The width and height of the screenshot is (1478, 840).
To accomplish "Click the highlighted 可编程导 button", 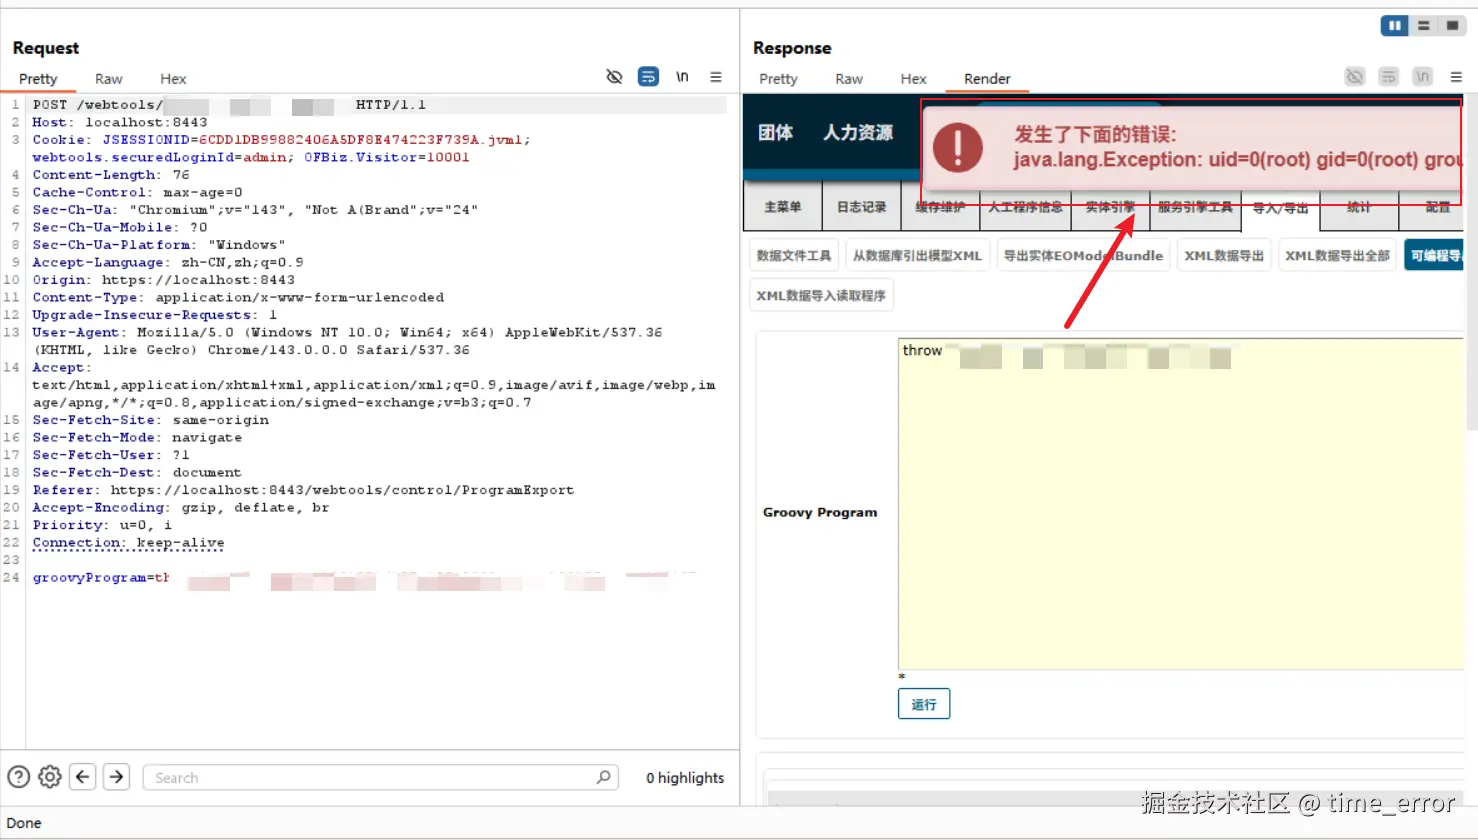I will (1435, 255).
